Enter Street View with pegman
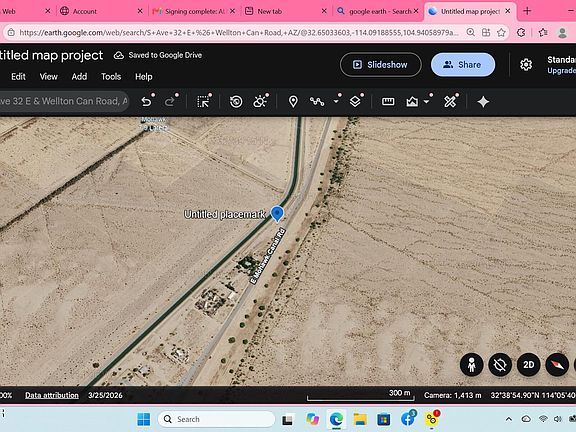576x432 pixels. (x=472, y=365)
